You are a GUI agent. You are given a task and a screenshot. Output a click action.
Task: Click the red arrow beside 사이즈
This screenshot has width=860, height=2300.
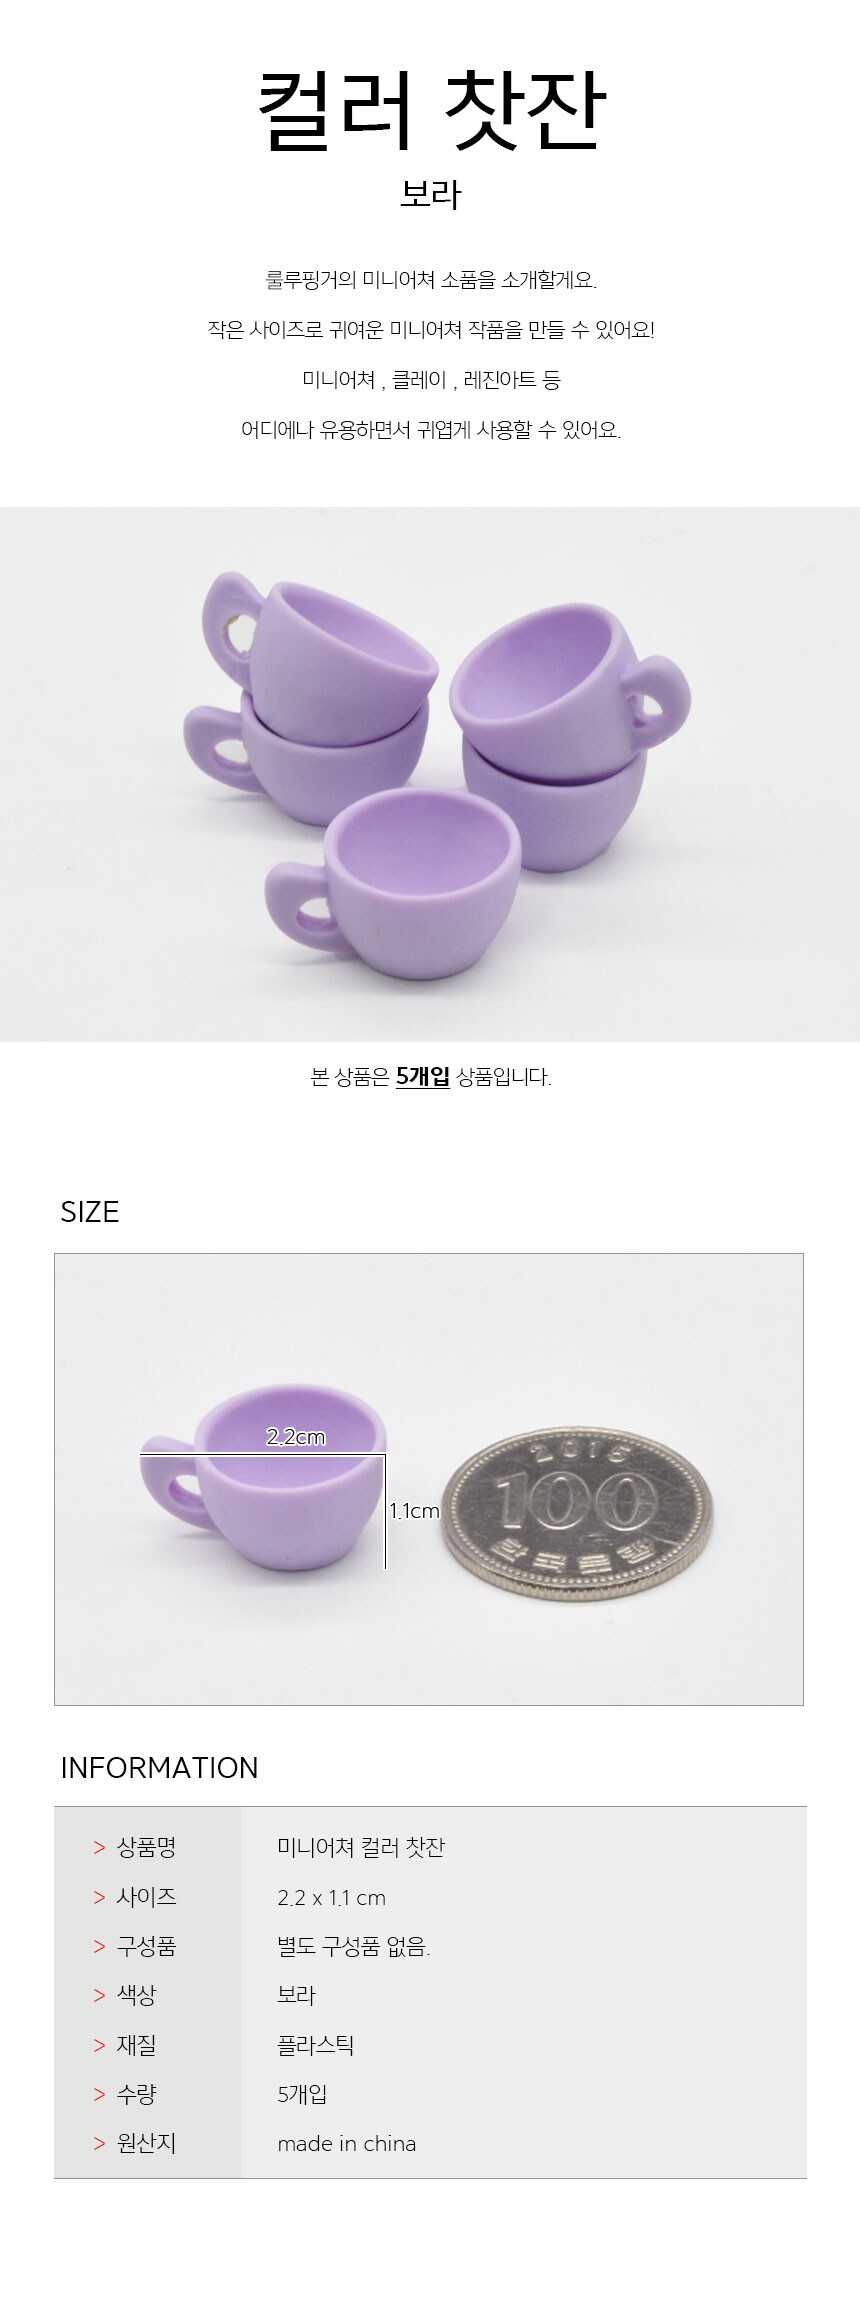point(99,1897)
